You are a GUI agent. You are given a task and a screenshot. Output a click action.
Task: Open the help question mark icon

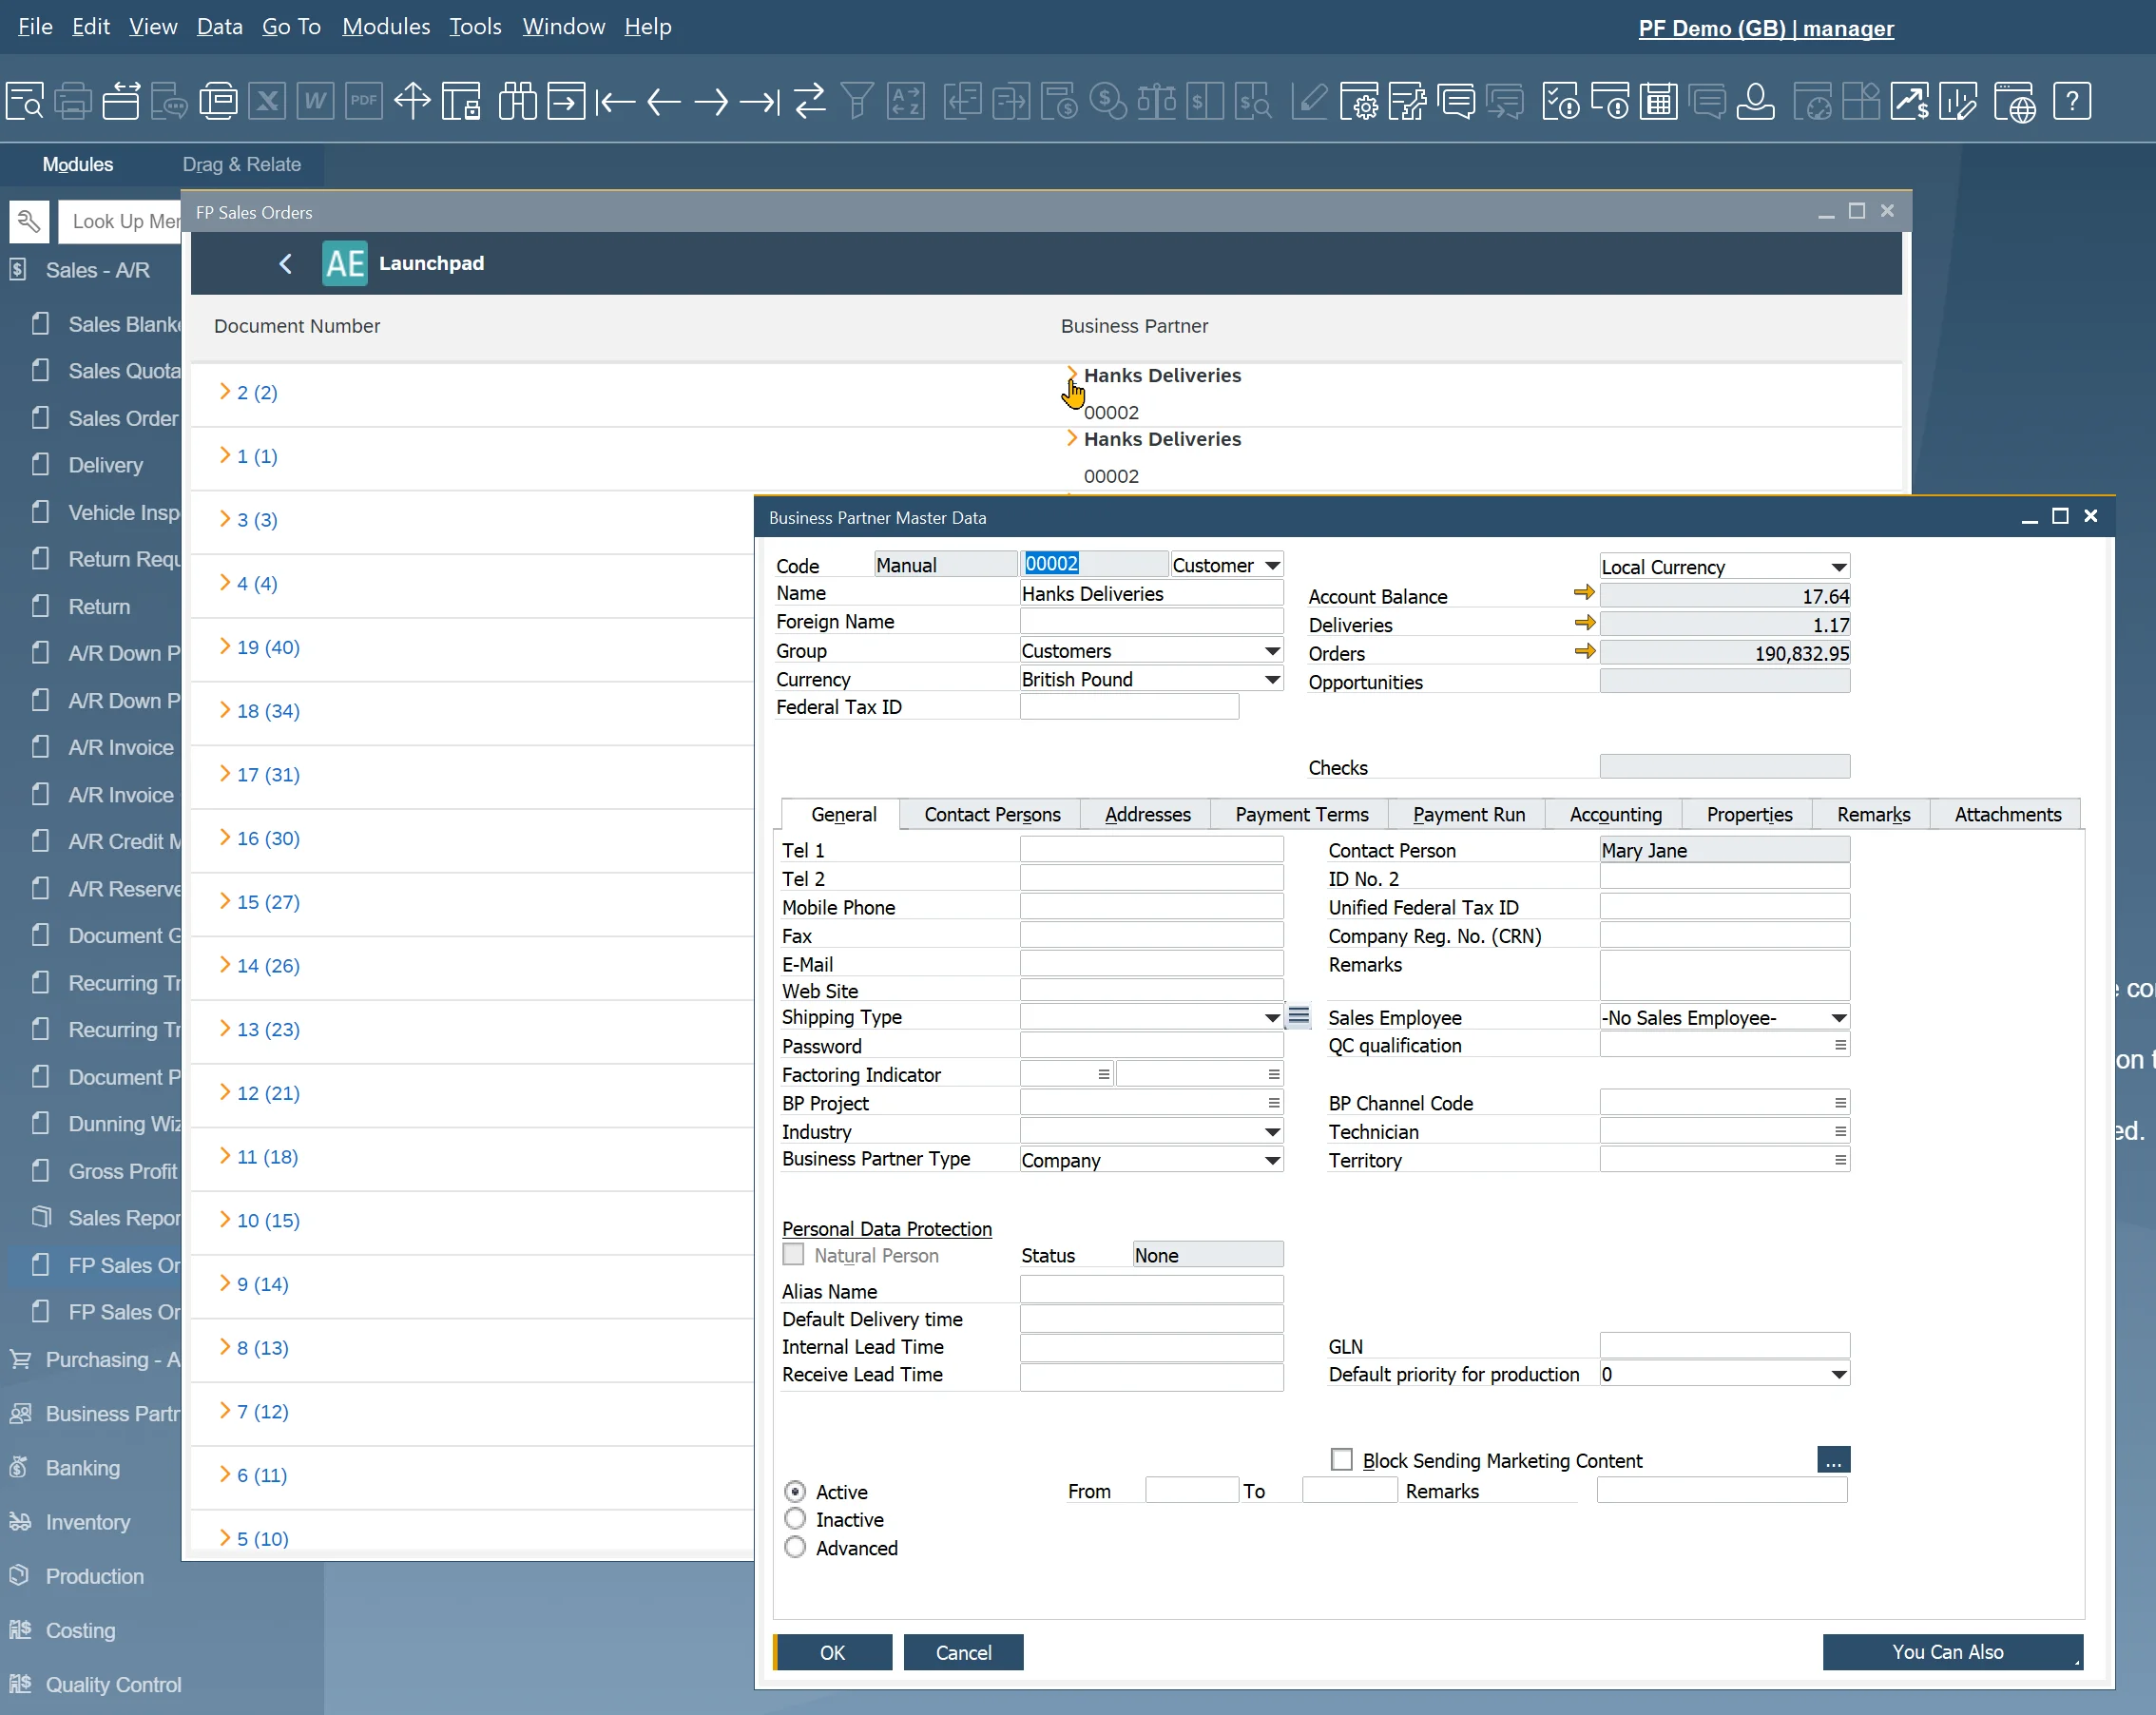point(2072,102)
